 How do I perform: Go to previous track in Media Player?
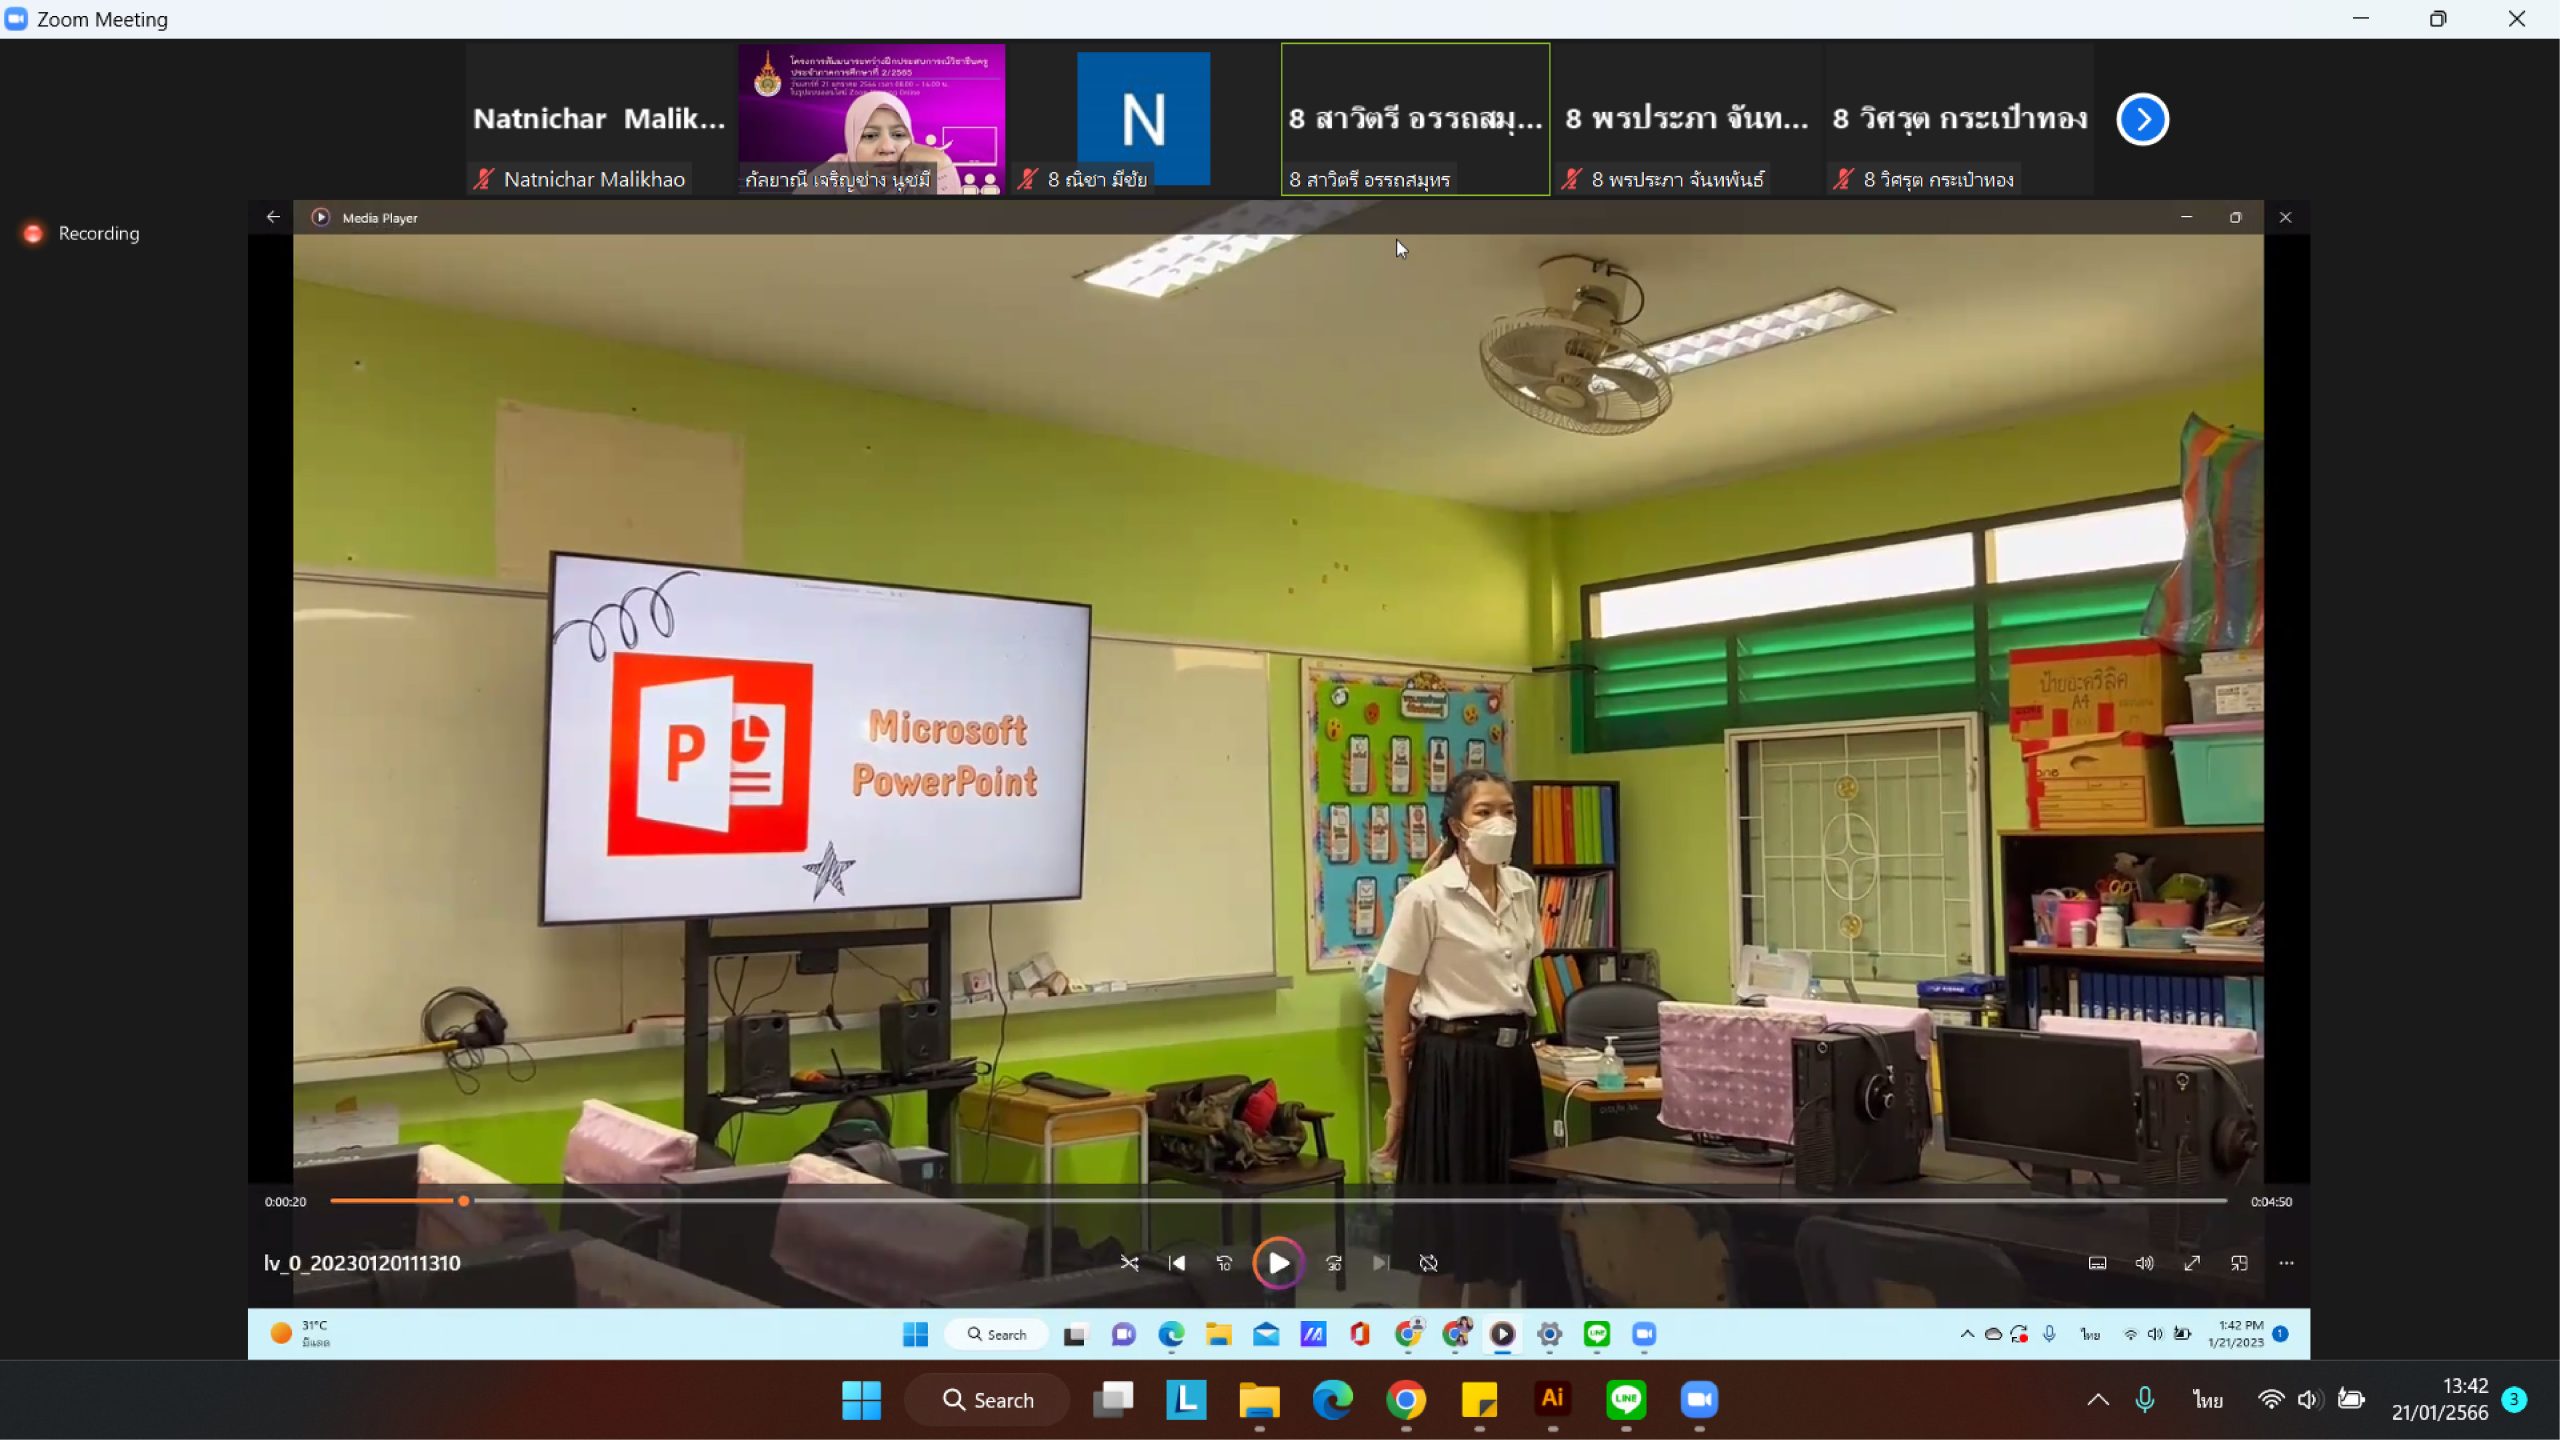click(1177, 1263)
